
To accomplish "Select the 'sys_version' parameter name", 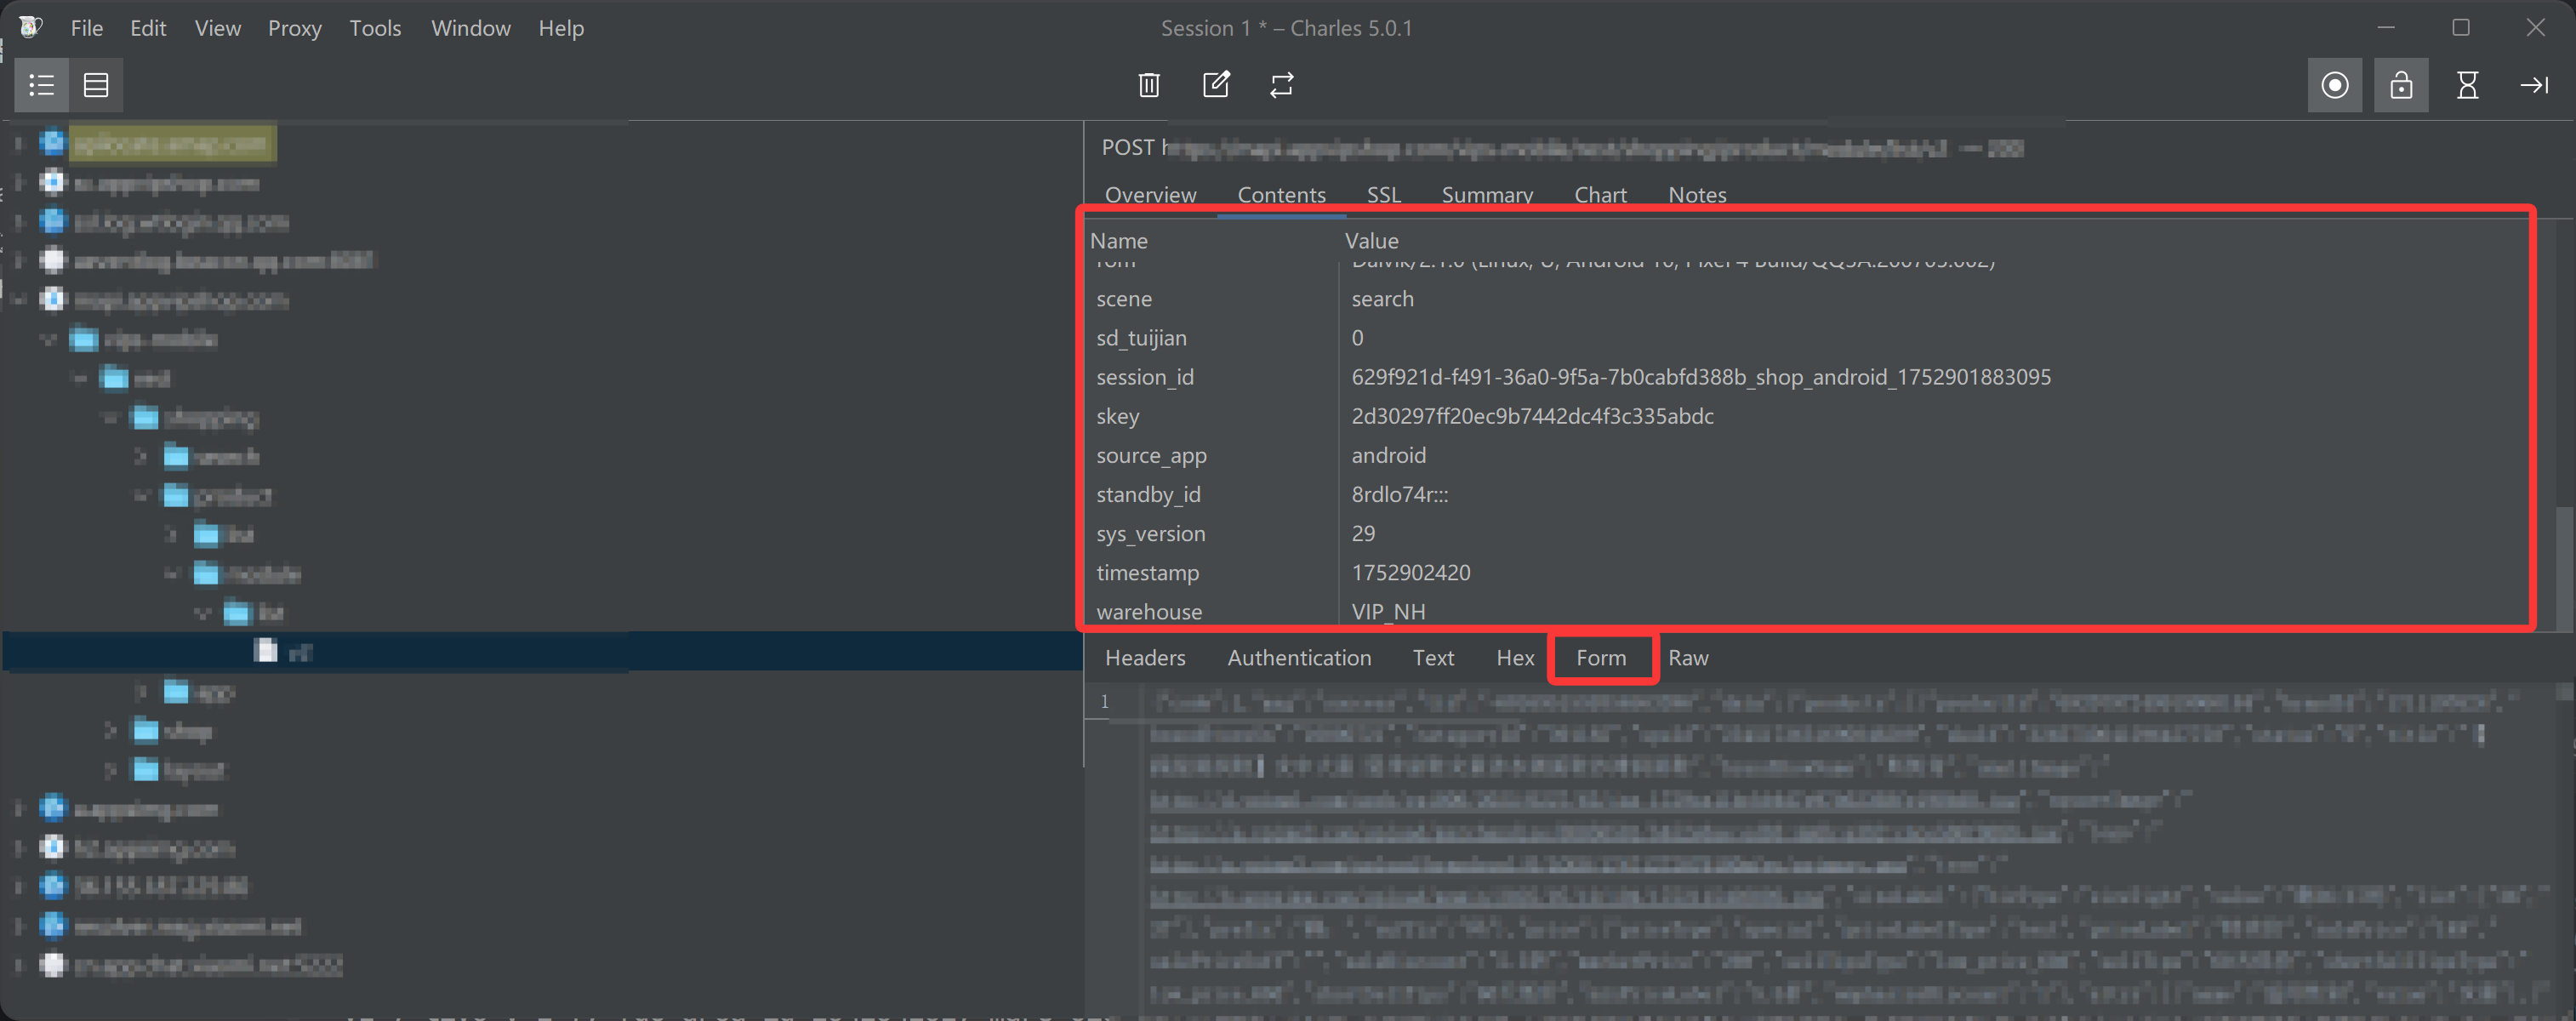I will (x=1150, y=534).
